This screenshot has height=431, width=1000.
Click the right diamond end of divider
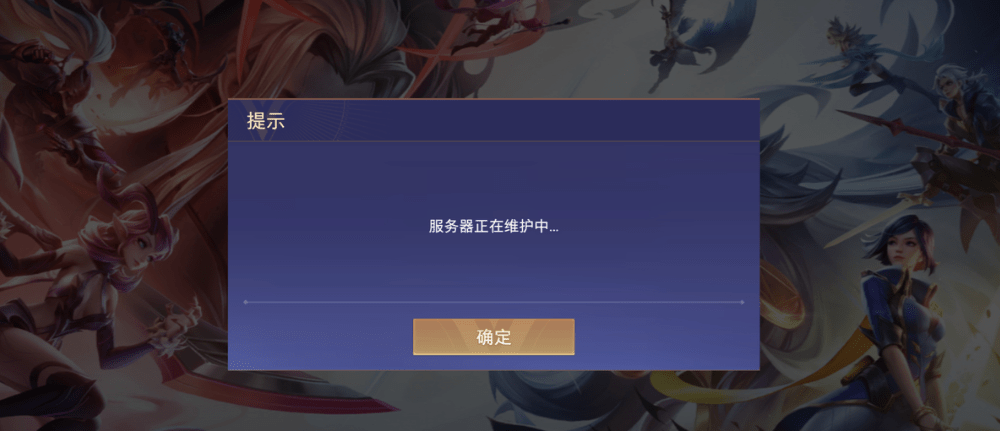pyautogui.click(x=742, y=302)
